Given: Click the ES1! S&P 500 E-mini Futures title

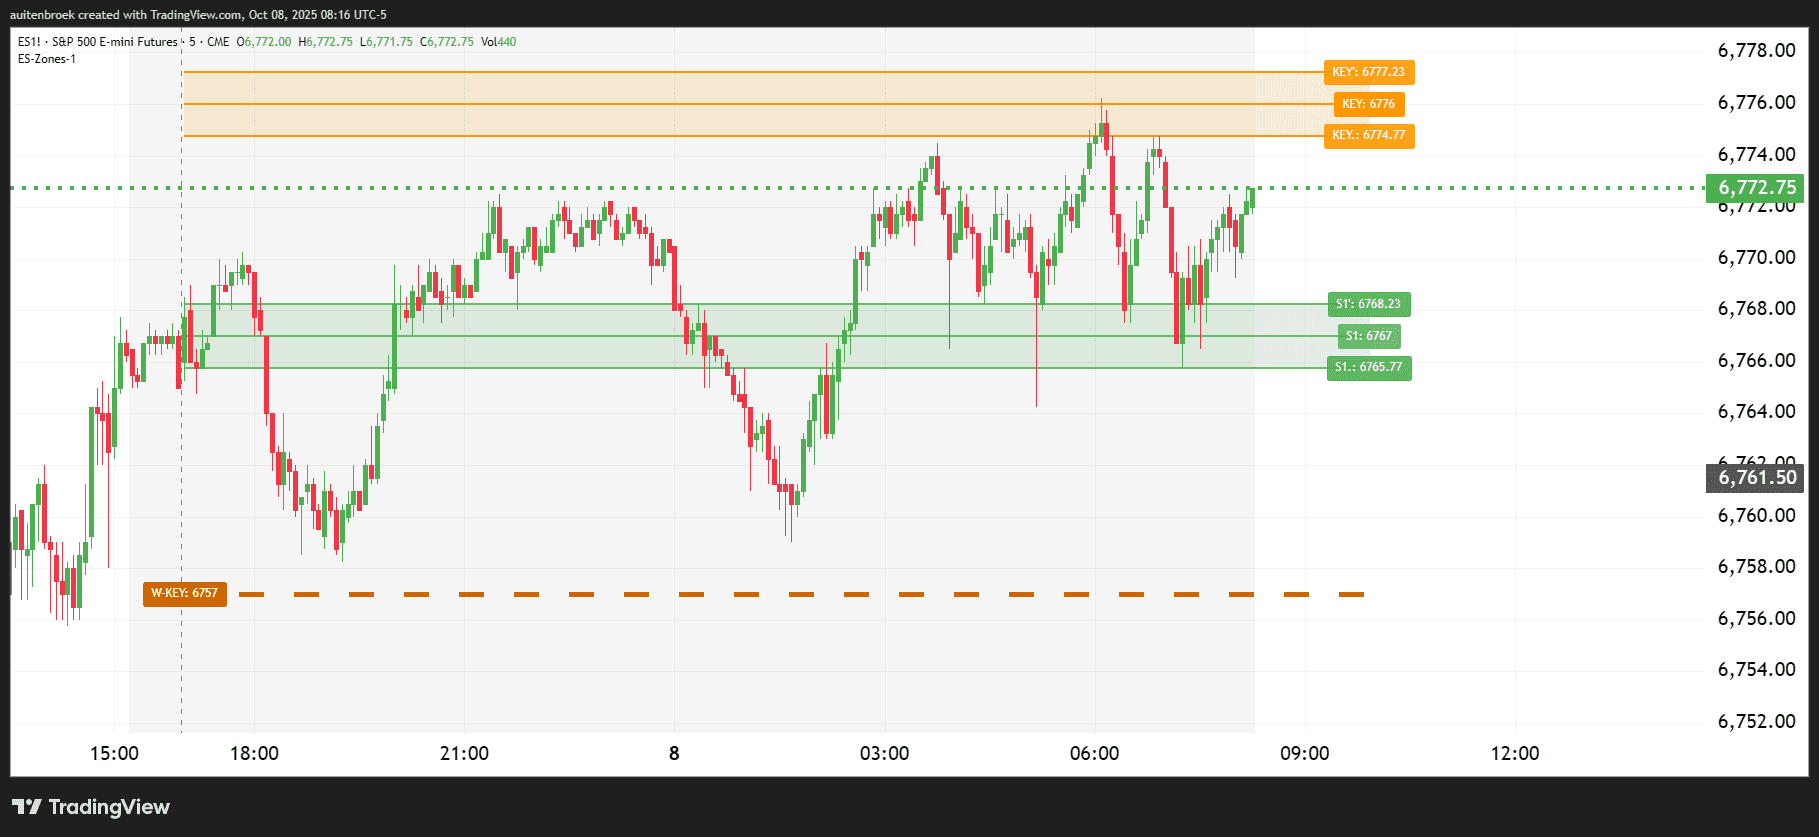Looking at the screenshot, I should click(x=98, y=42).
